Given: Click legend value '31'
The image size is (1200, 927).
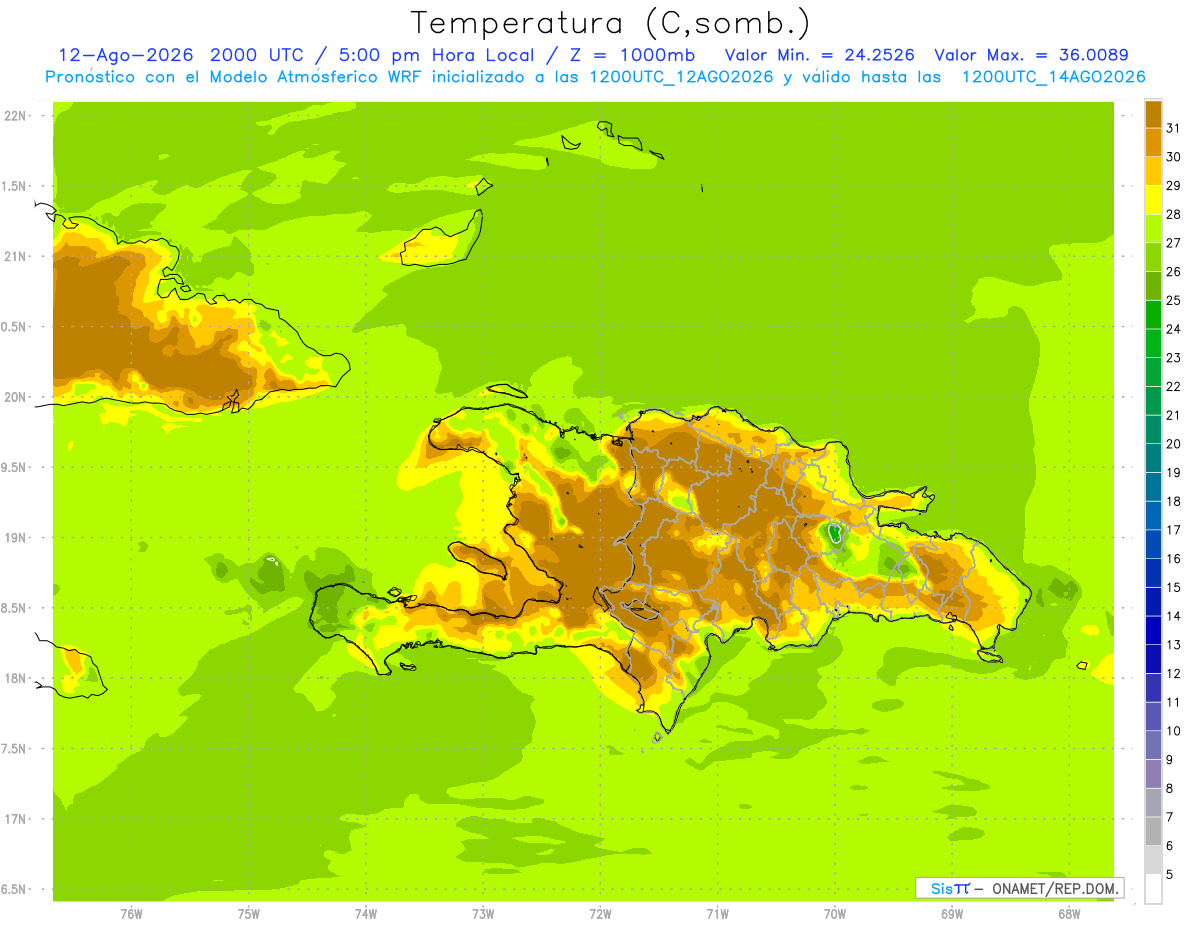Looking at the screenshot, I should click(x=1173, y=128).
